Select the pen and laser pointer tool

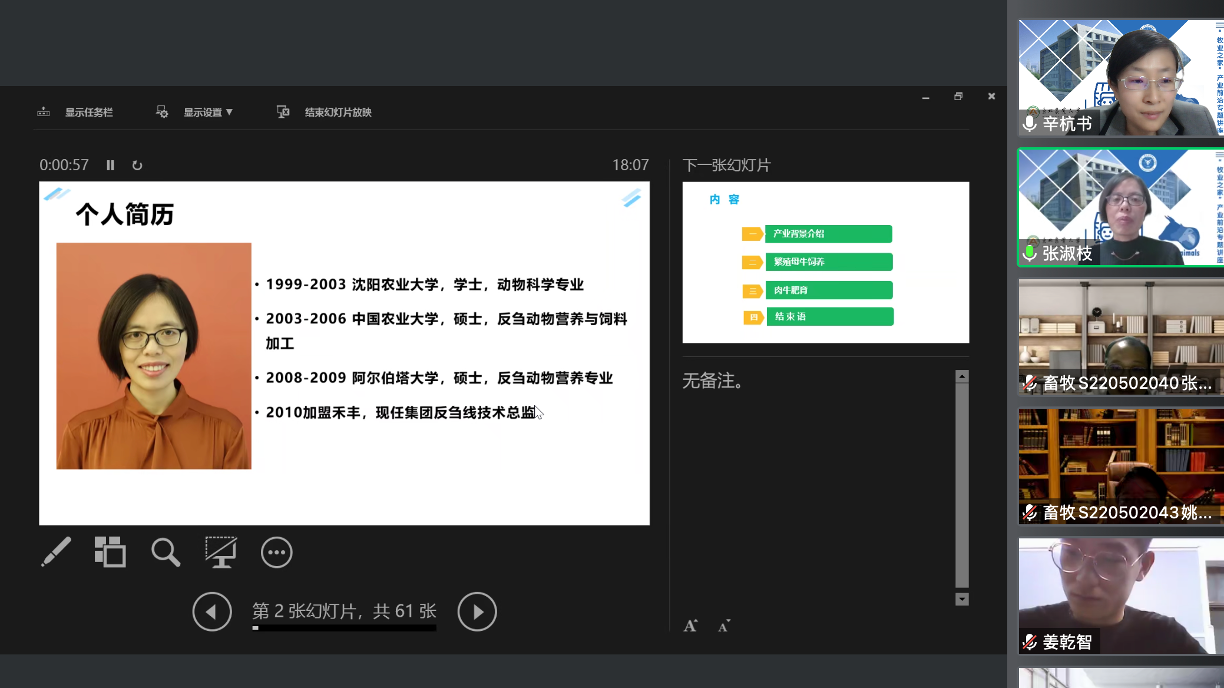click(x=56, y=552)
